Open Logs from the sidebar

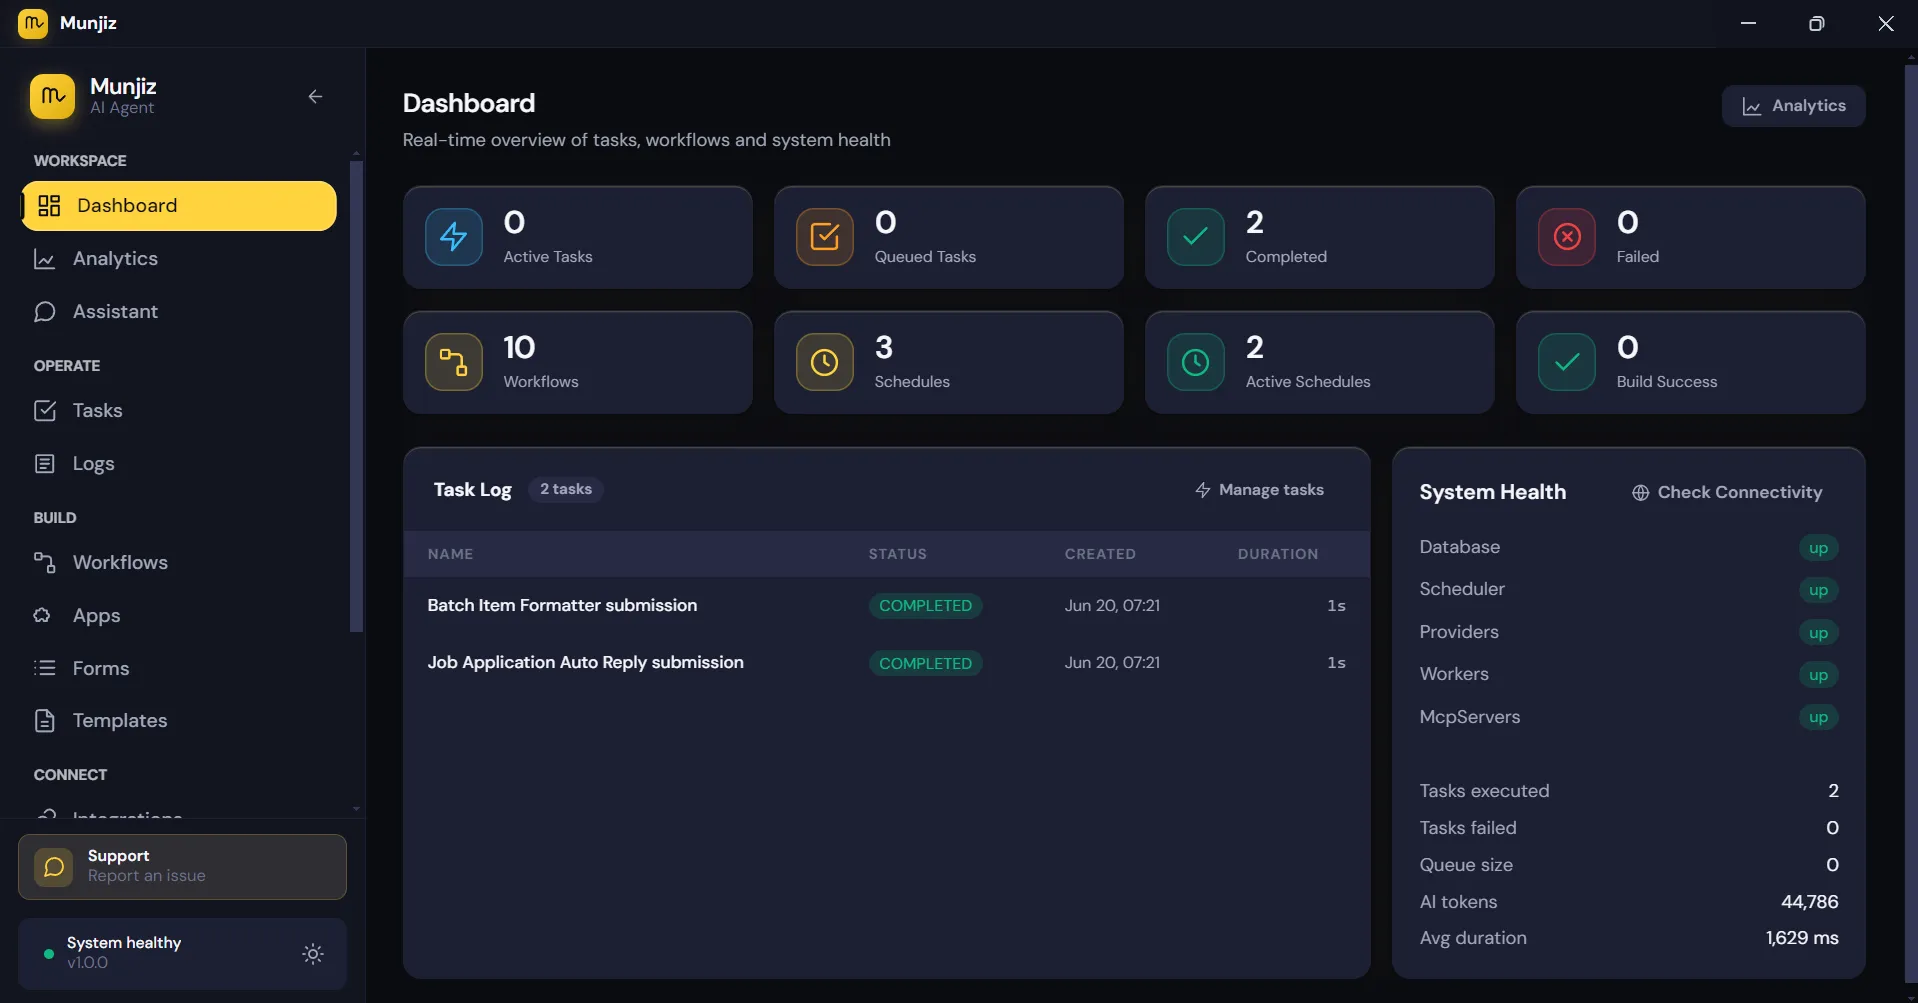(x=179, y=464)
